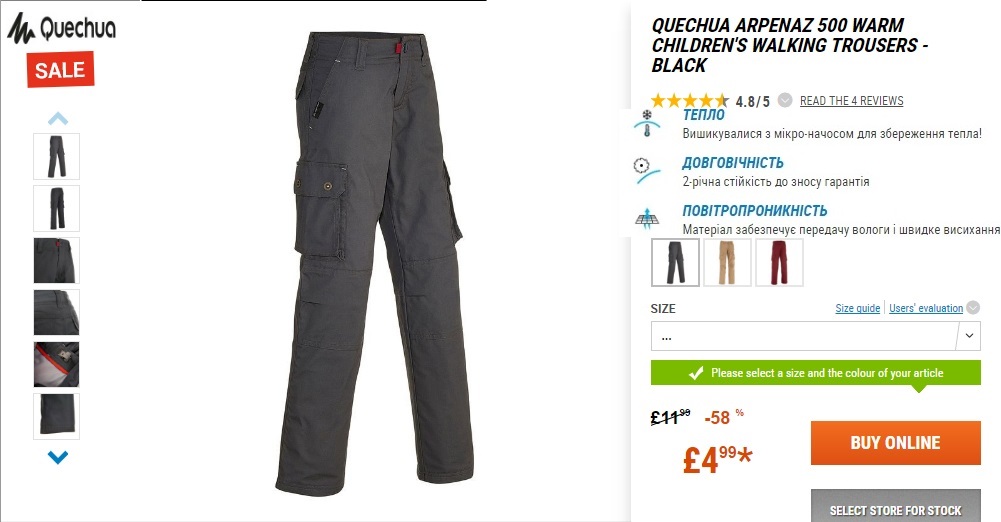The width and height of the screenshot is (1001, 522).
Task: Click the breathability feature icon
Action: pyautogui.click(x=647, y=218)
